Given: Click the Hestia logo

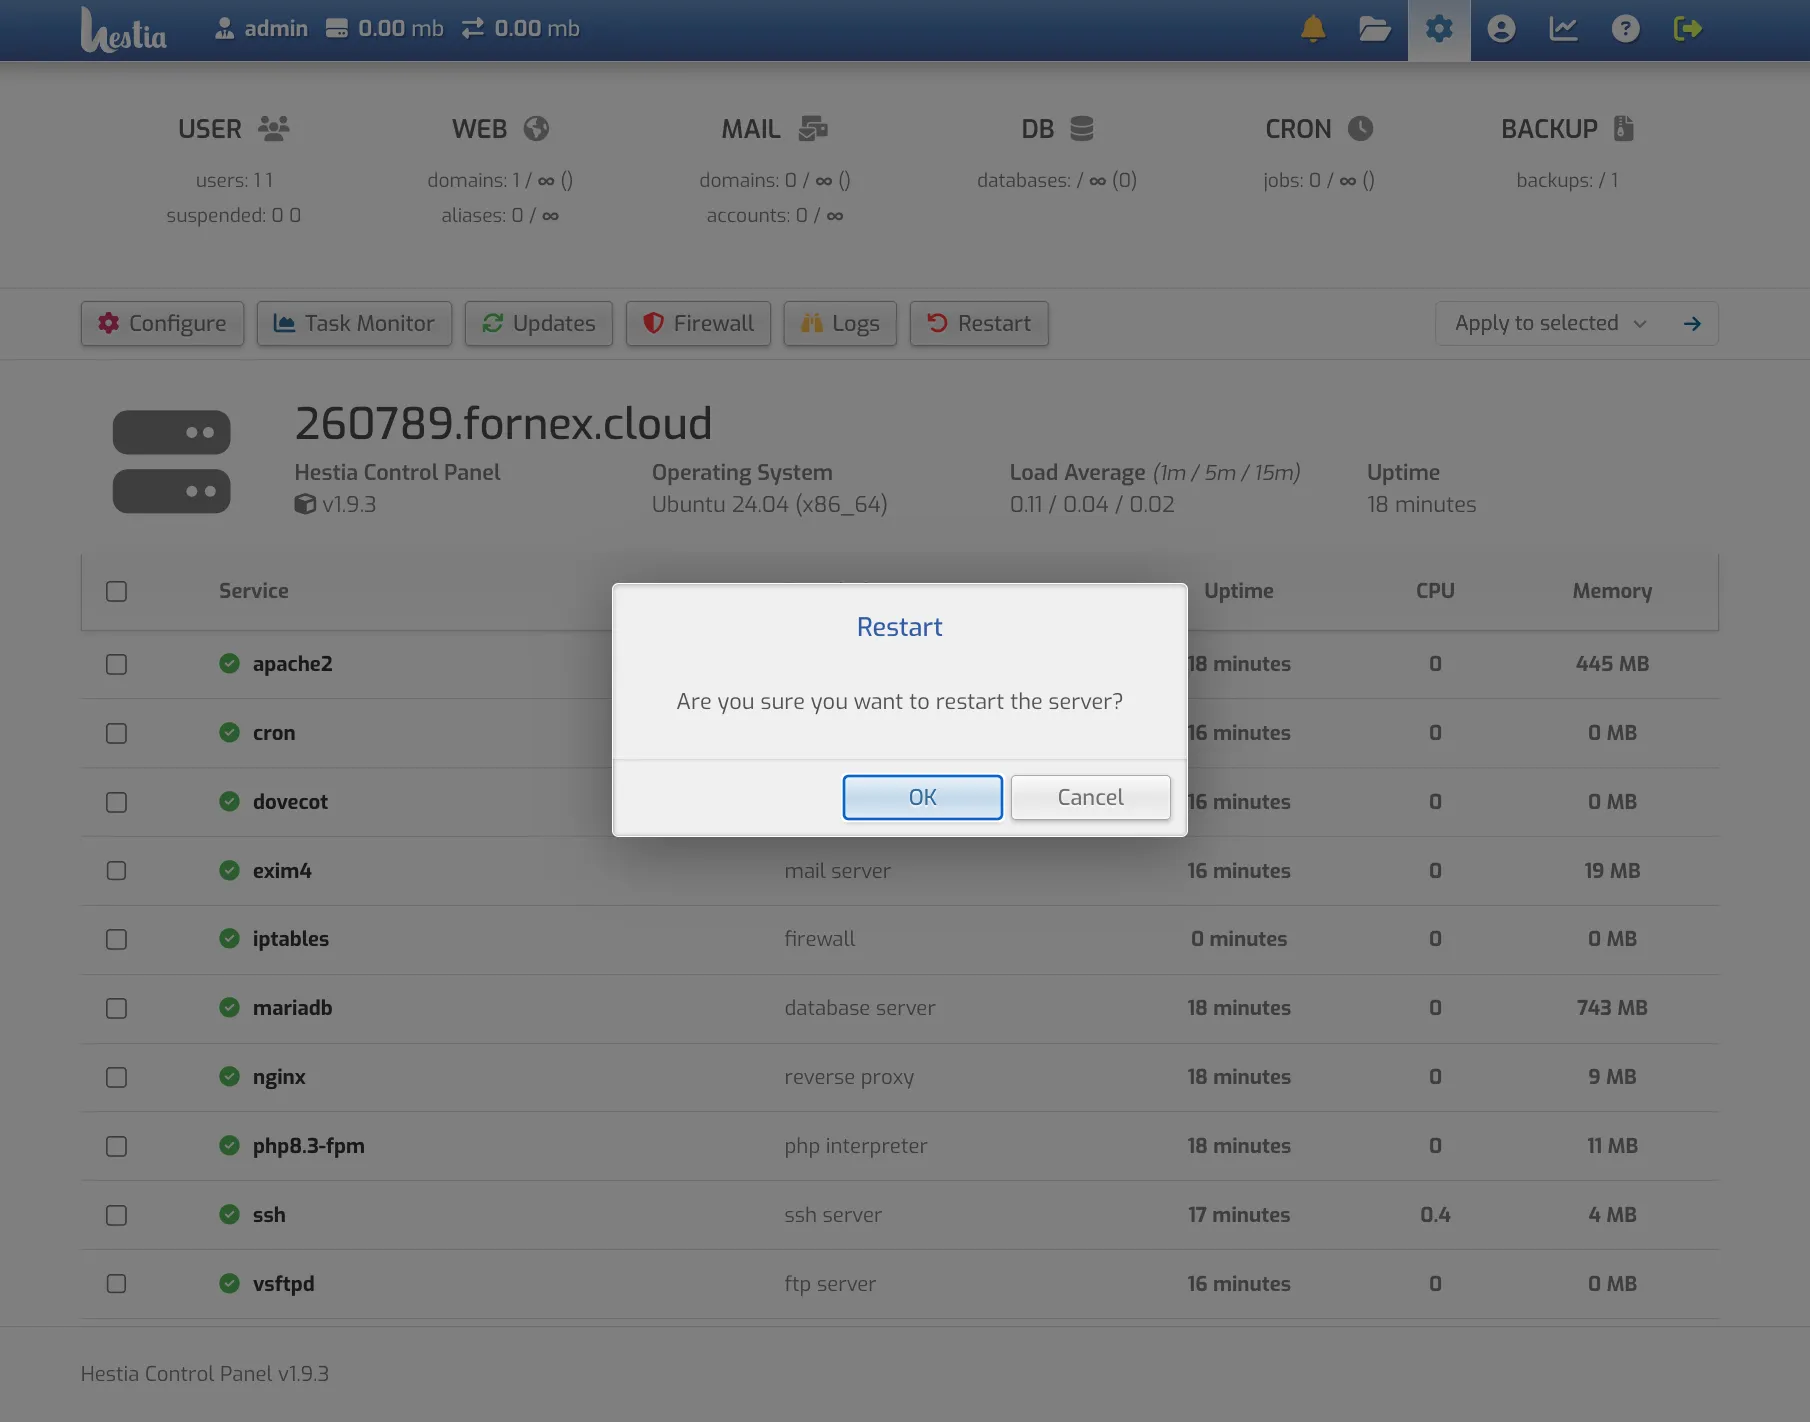Looking at the screenshot, I should pyautogui.click(x=123, y=30).
